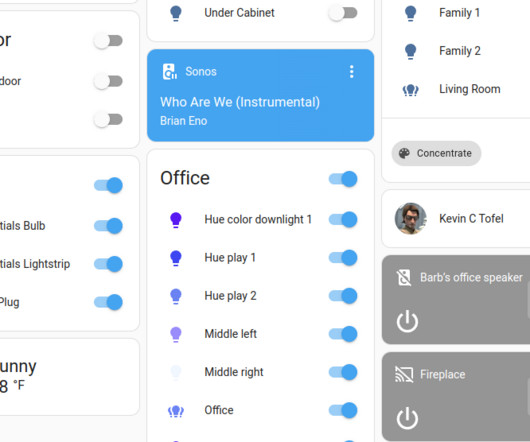Click the Office light group icon
This screenshot has width=530, height=442.
pyautogui.click(x=176, y=411)
